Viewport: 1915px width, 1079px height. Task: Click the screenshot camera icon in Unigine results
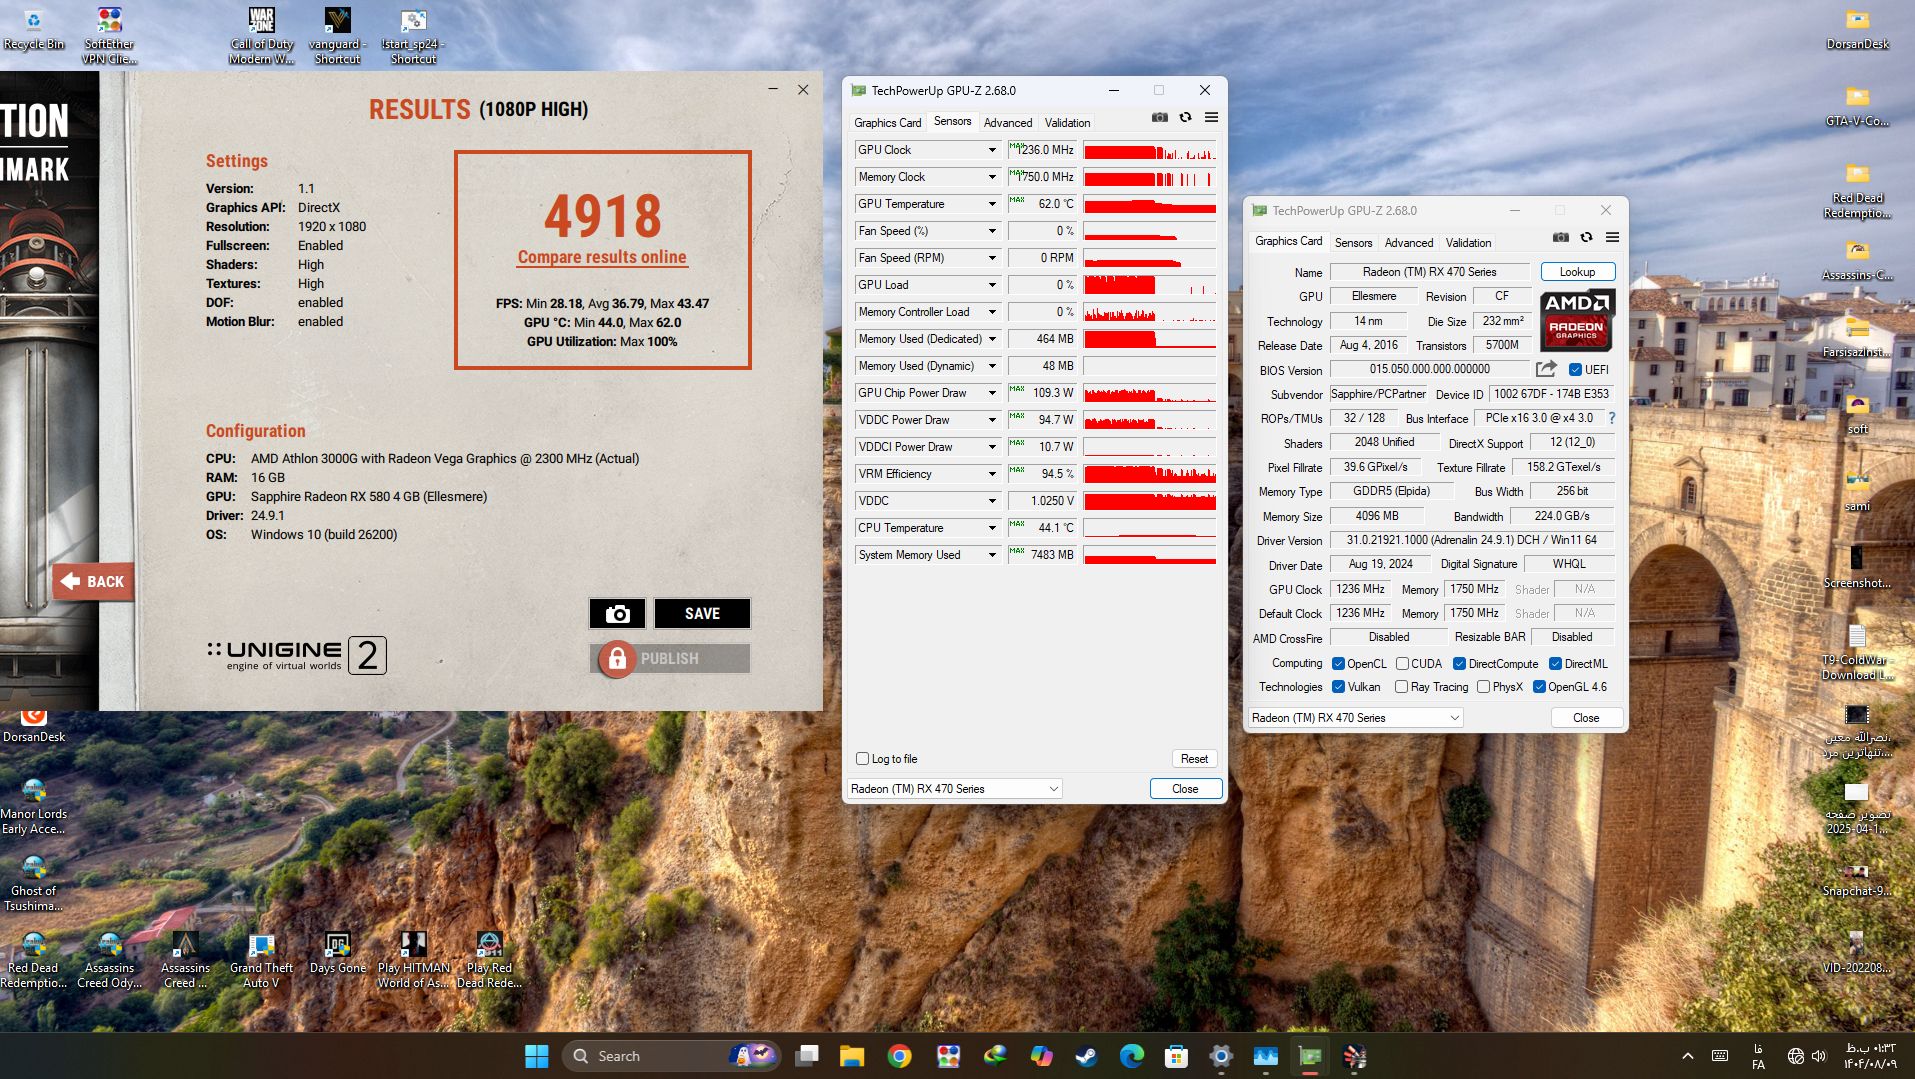pos(617,614)
